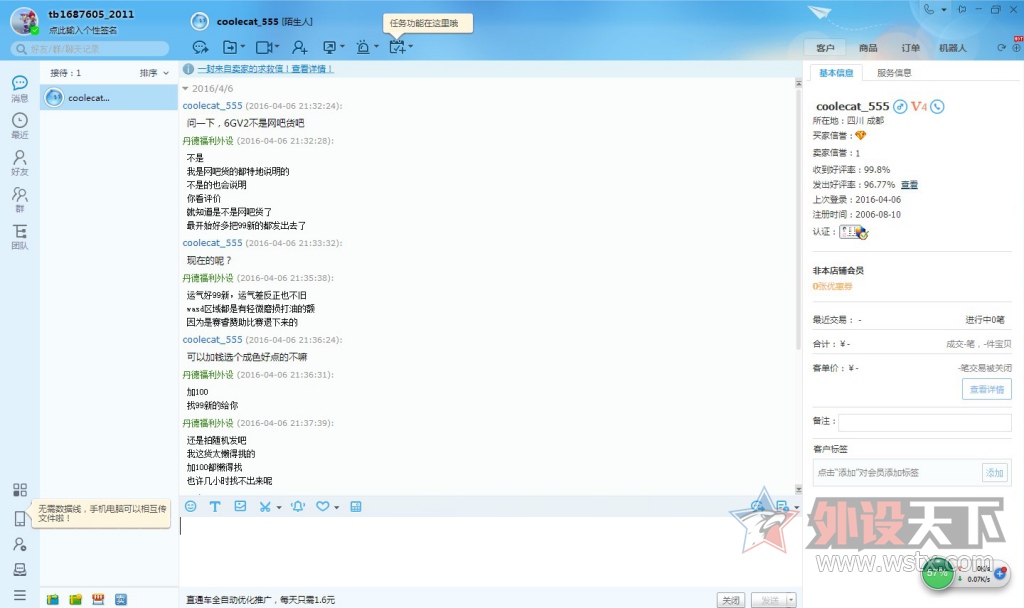Open the 排序 sort dropdown
Screen dimensions: 1024x608
154,73
